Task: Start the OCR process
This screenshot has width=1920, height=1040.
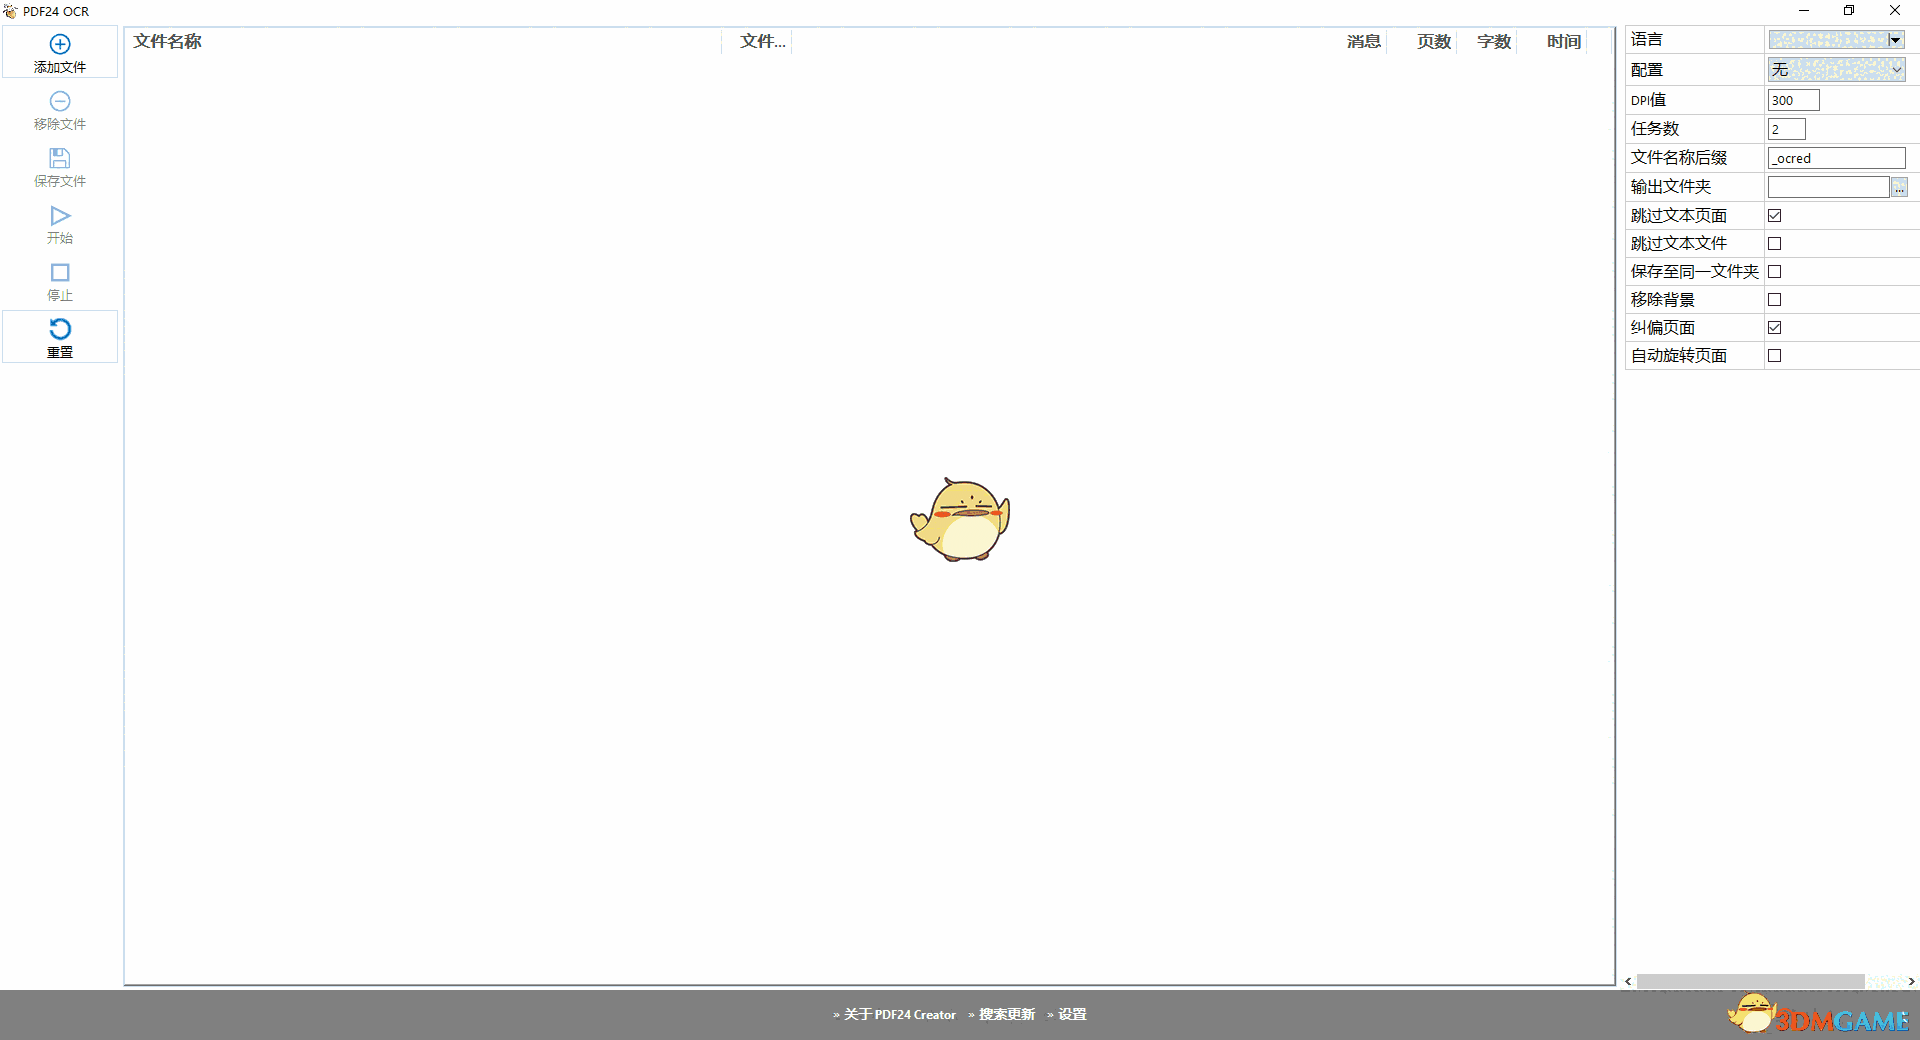Action: 60,224
